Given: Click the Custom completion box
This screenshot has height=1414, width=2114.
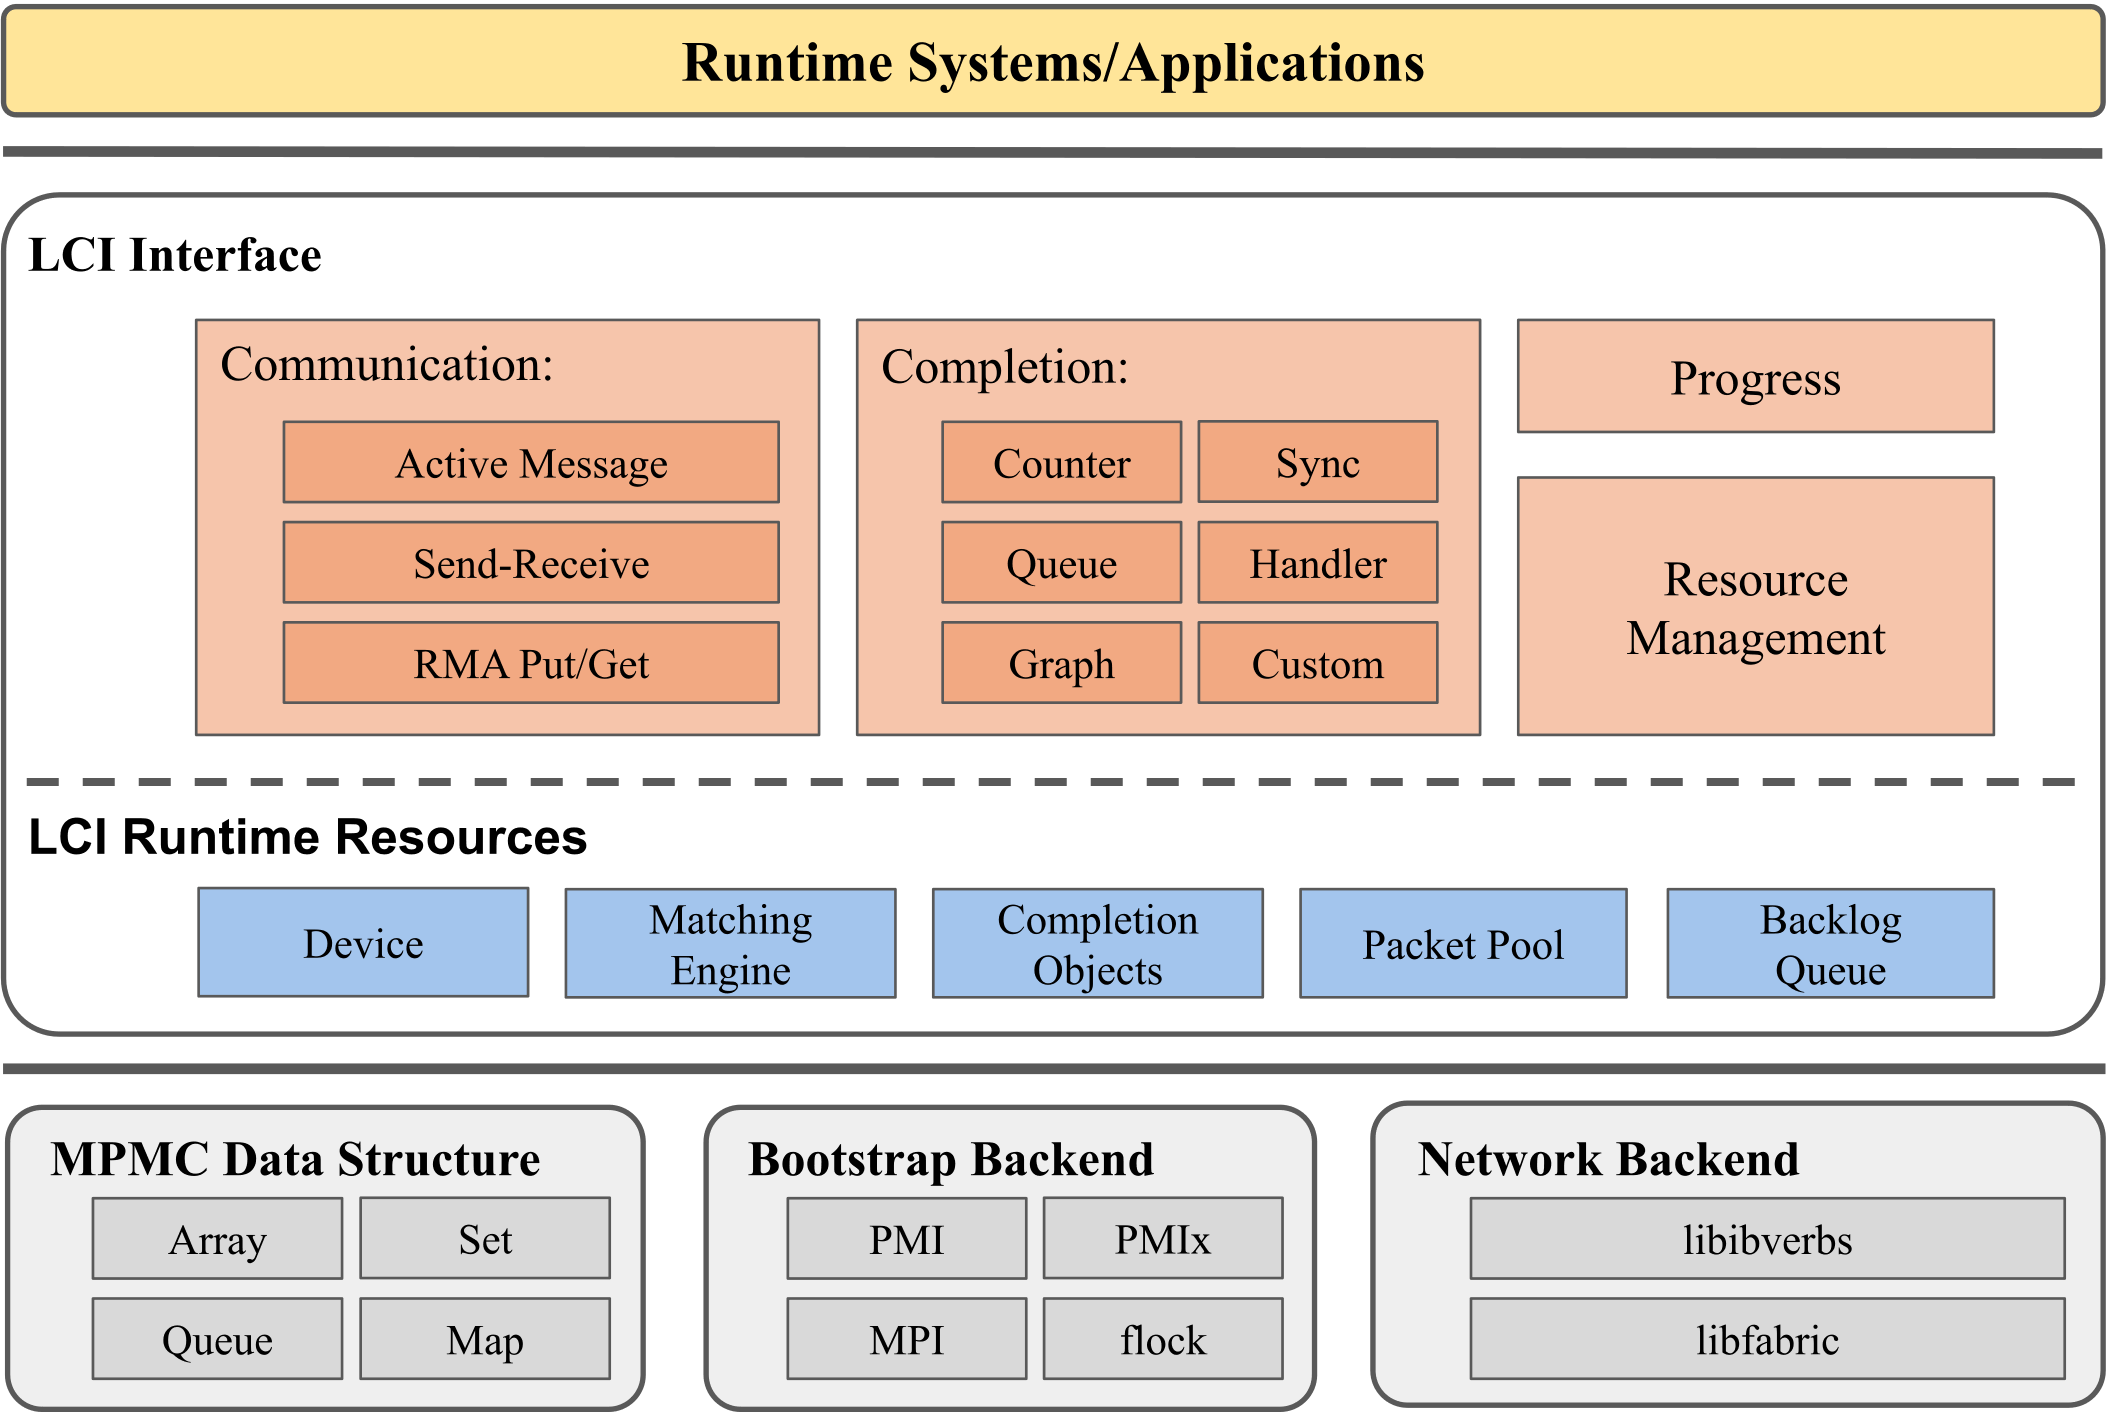Looking at the screenshot, I should click(x=1317, y=663).
